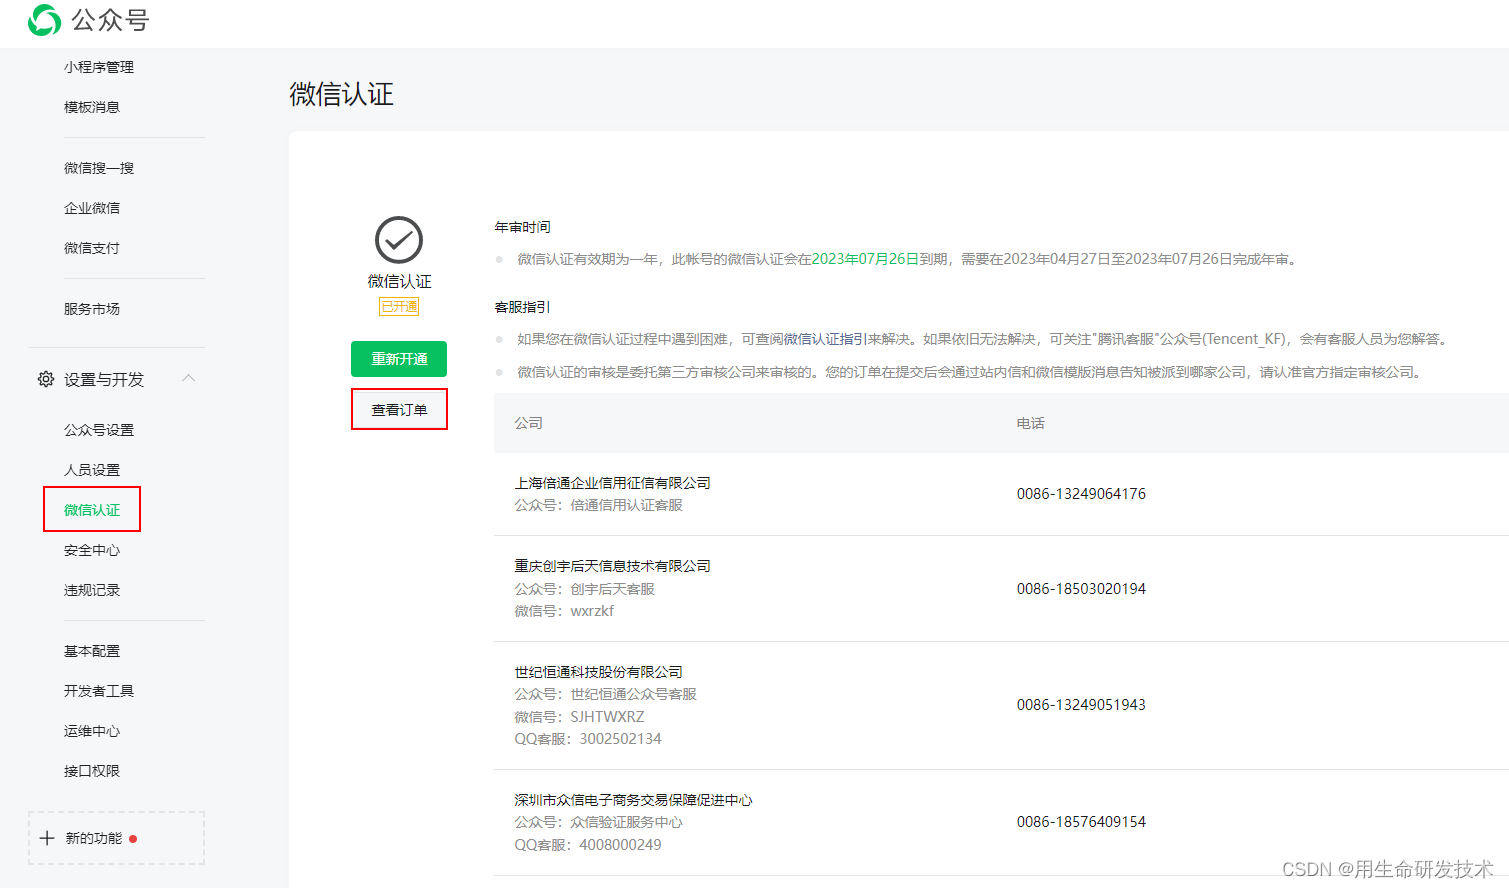Open 企业微信 sidebar entry
Screen dimensions: 1509x888
[x=92, y=208]
